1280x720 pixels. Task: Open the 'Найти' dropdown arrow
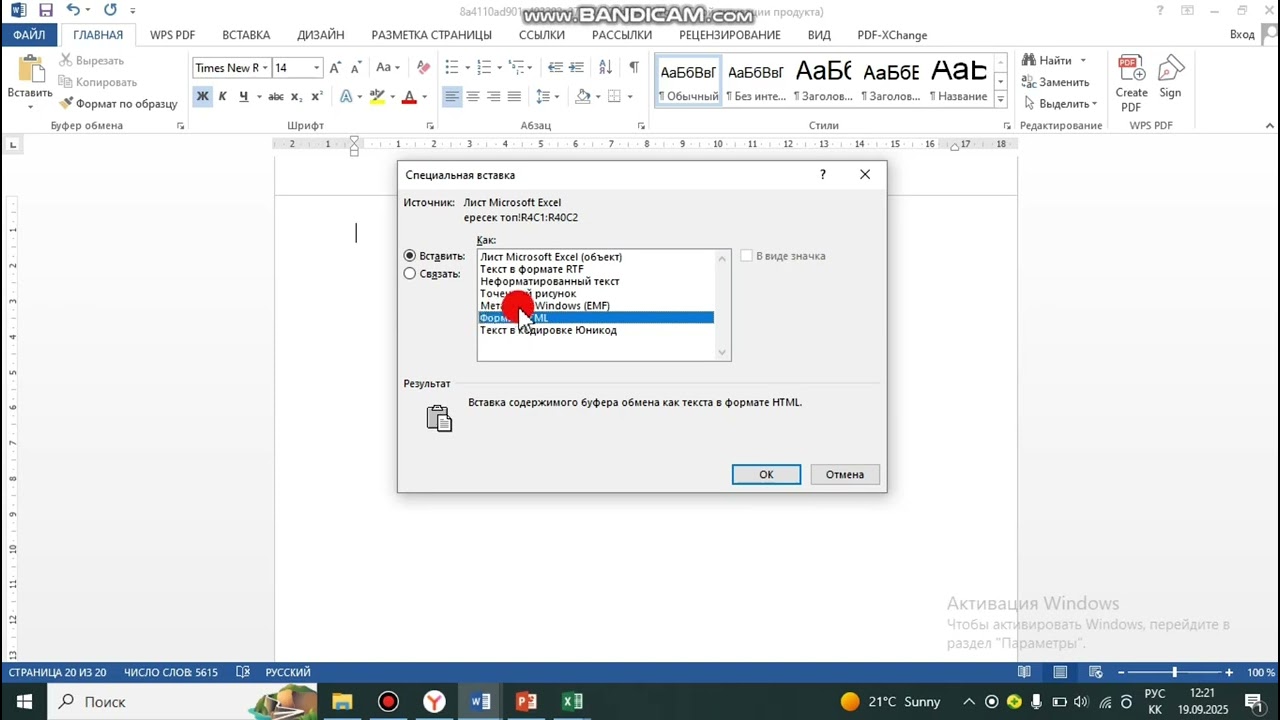1082,61
